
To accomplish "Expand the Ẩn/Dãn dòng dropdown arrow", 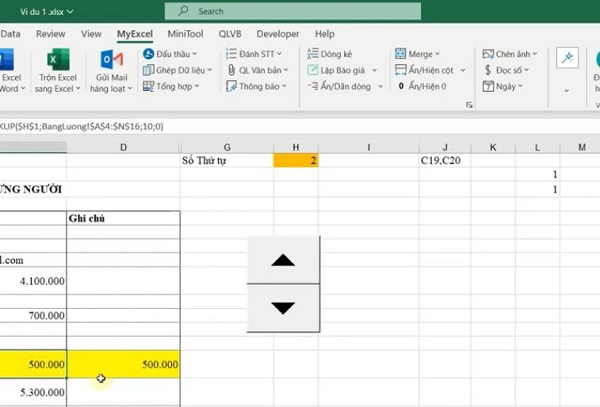I will [380, 86].
